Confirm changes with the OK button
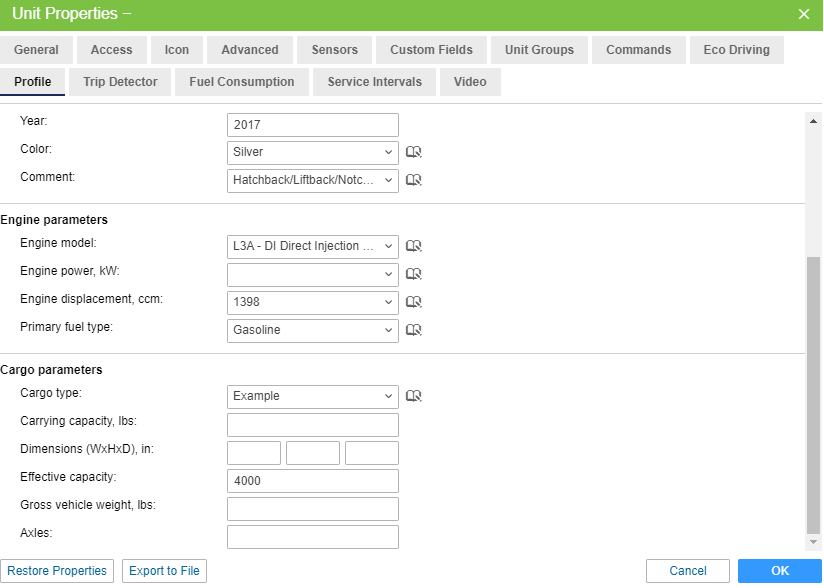This screenshot has height=588, width=824. 779,571
